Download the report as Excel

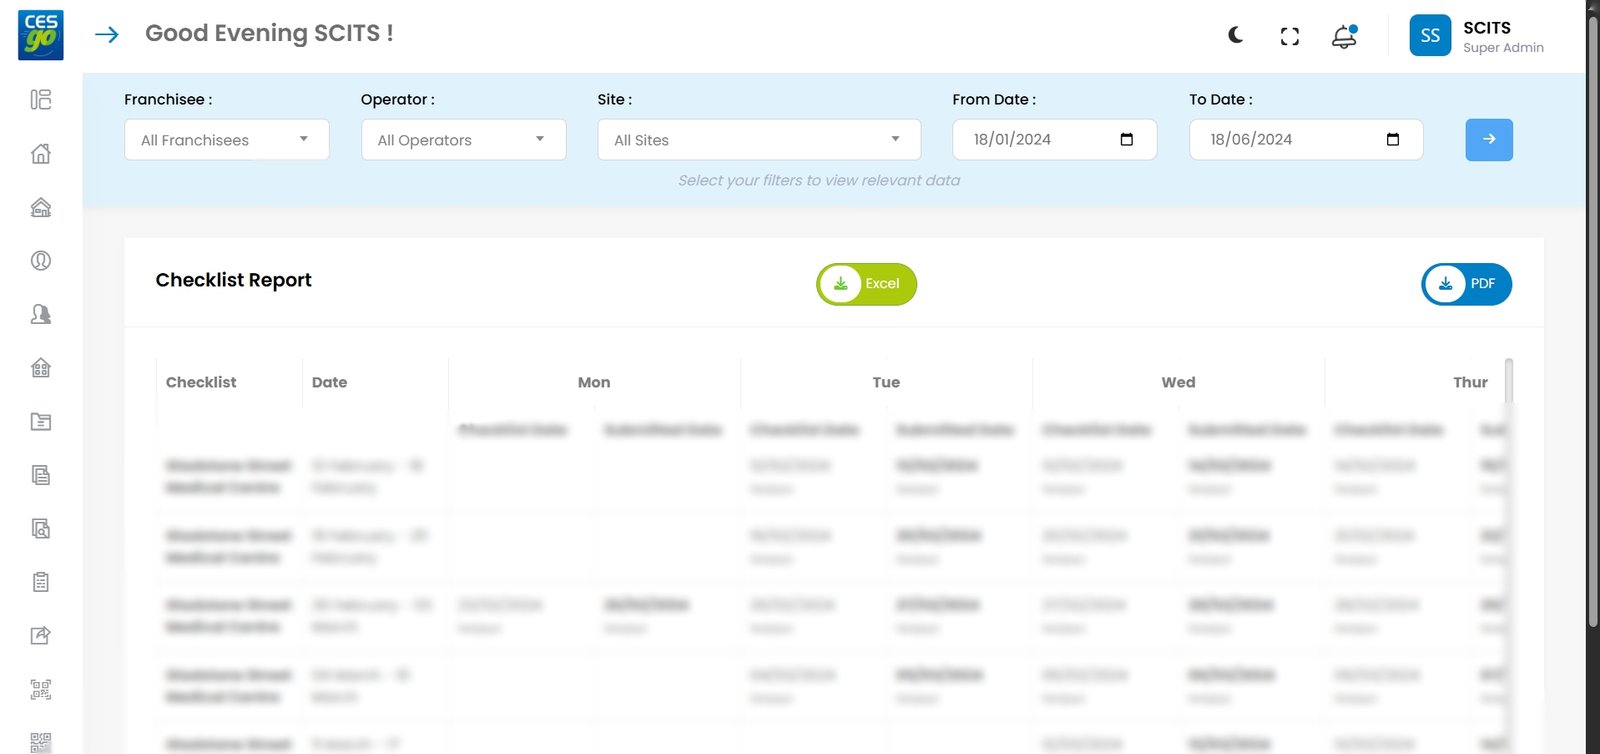click(866, 284)
